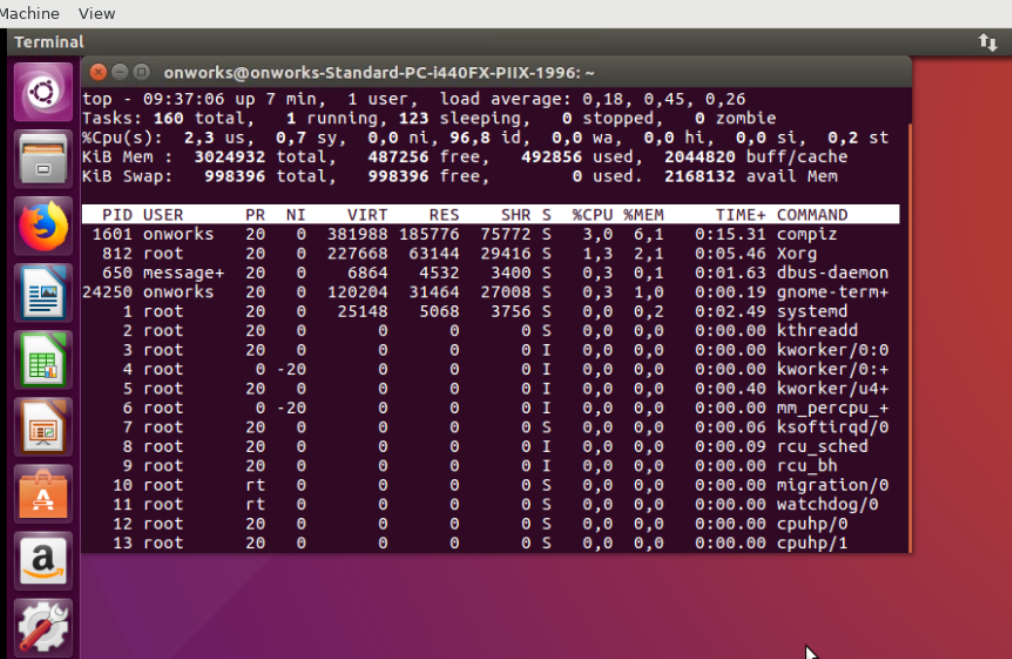
Task: Open the Files manager from the launcher
Action: (43, 160)
